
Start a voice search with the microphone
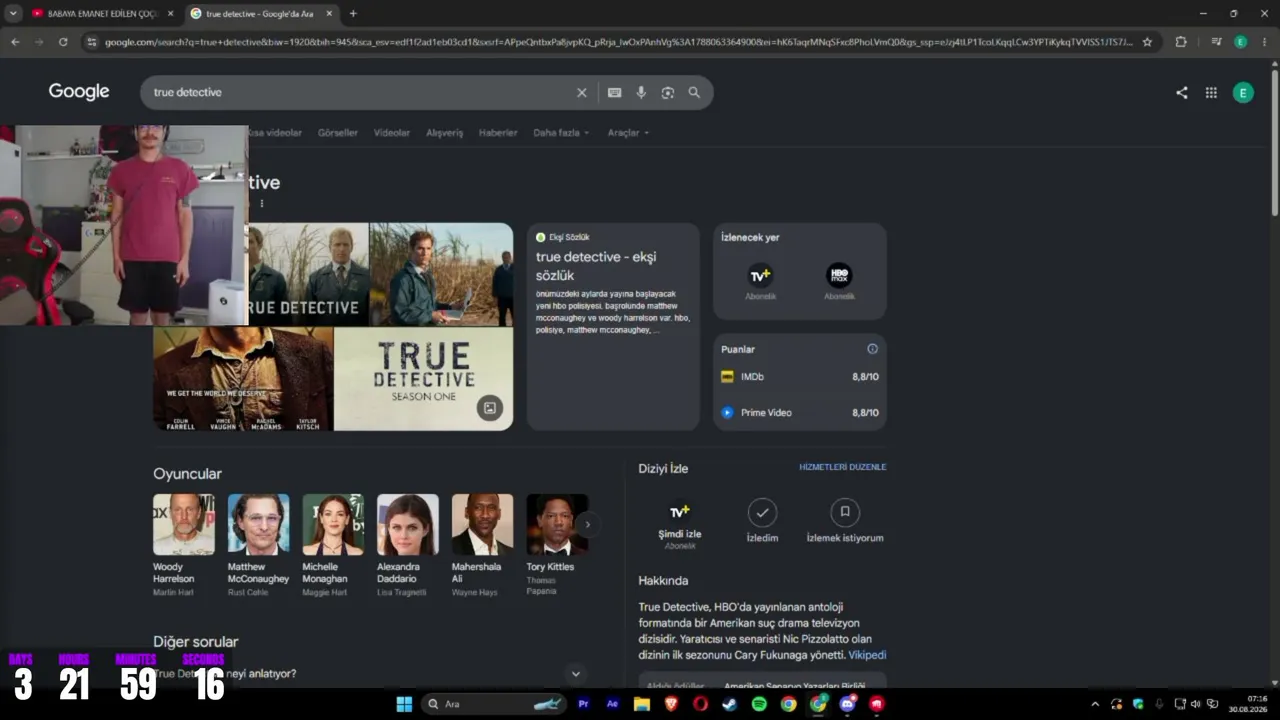641,93
